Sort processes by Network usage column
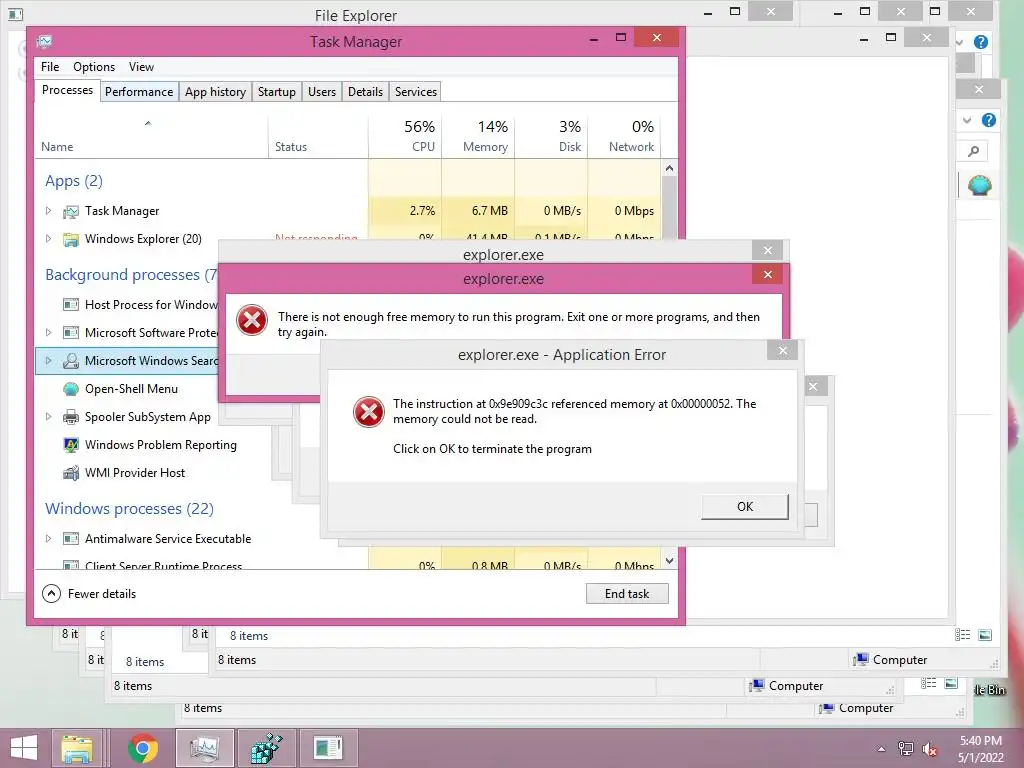Screen dimensions: 1024x768 point(625,136)
